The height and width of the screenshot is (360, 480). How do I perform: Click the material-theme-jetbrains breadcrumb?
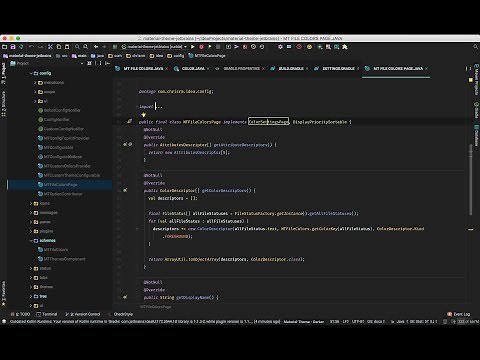tap(27, 56)
